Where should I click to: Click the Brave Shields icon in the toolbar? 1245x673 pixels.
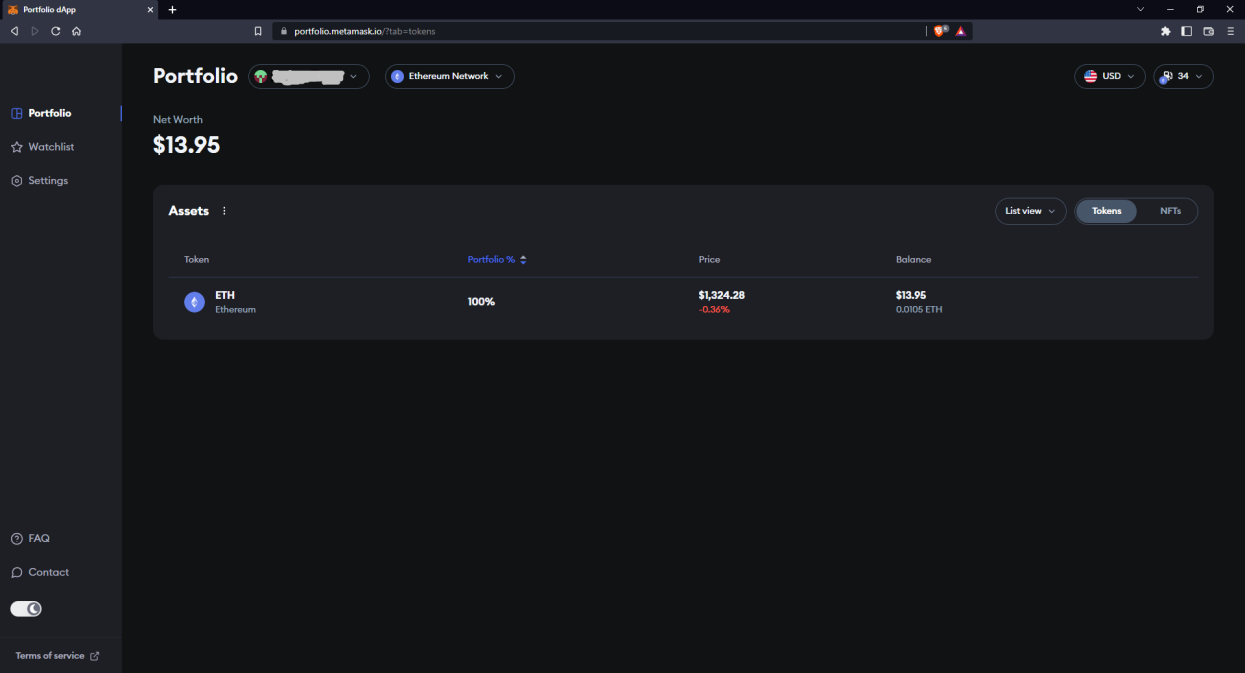click(938, 30)
